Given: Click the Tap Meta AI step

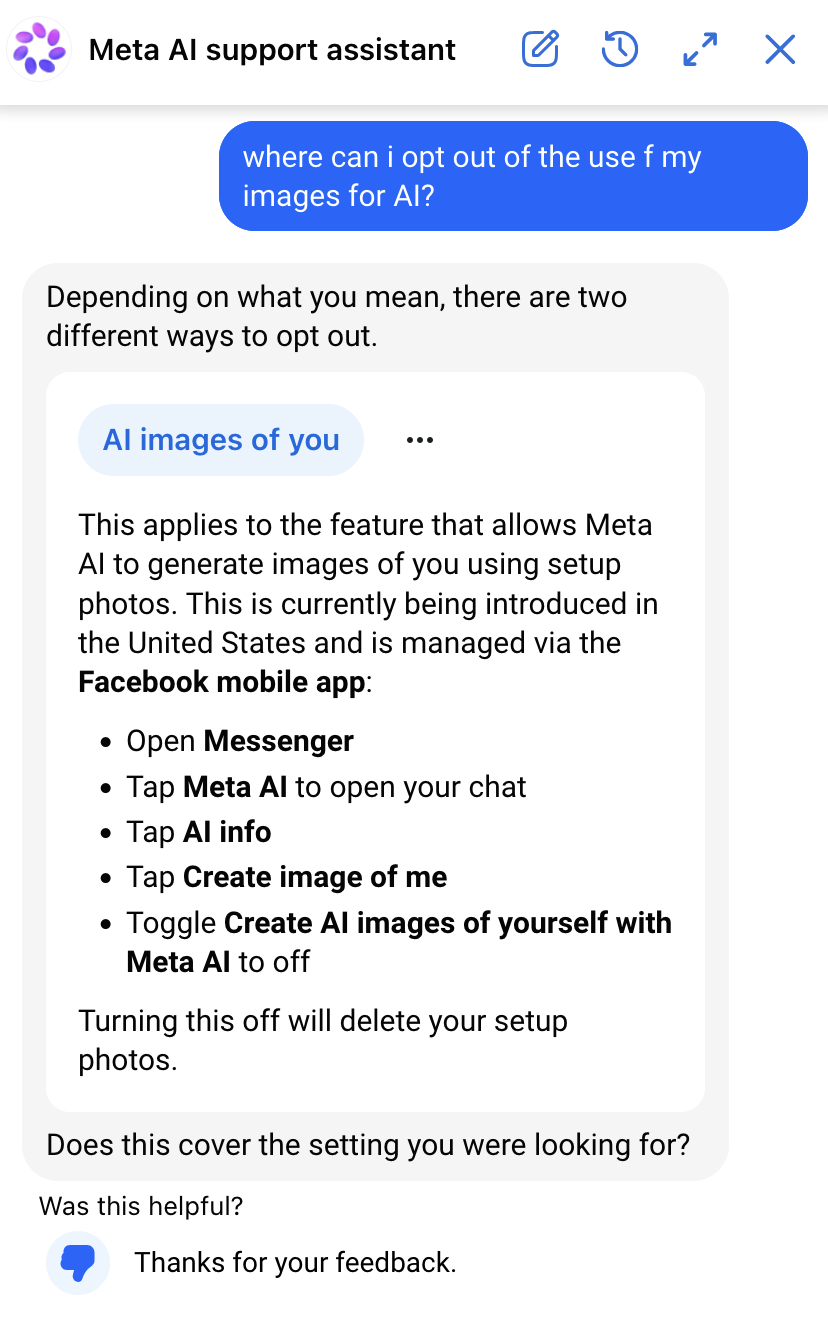Looking at the screenshot, I should coord(326,787).
